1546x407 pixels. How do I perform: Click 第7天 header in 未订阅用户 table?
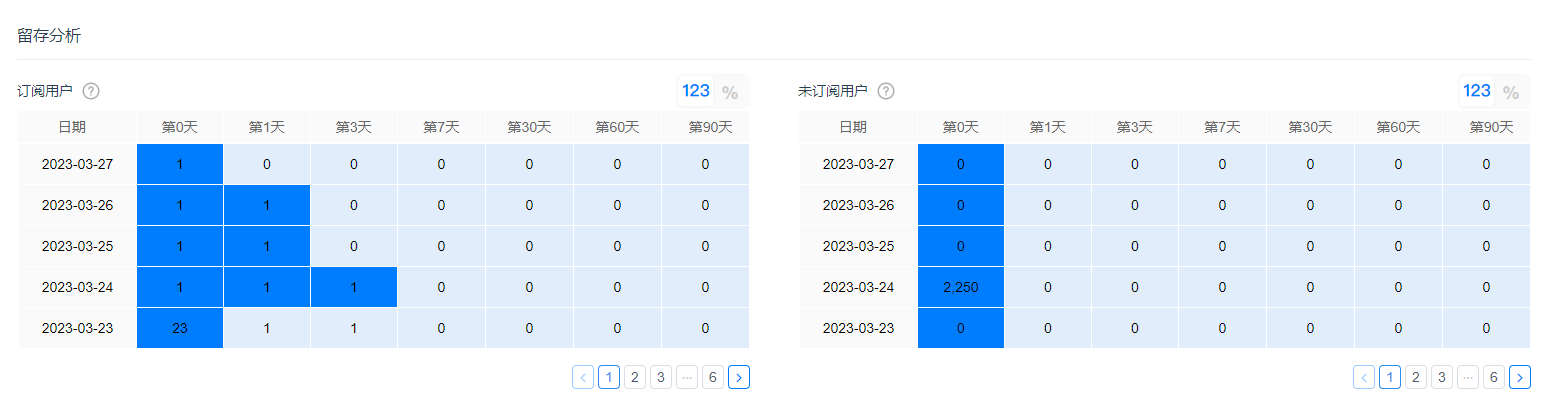pyautogui.click(x=1223, y=127)
